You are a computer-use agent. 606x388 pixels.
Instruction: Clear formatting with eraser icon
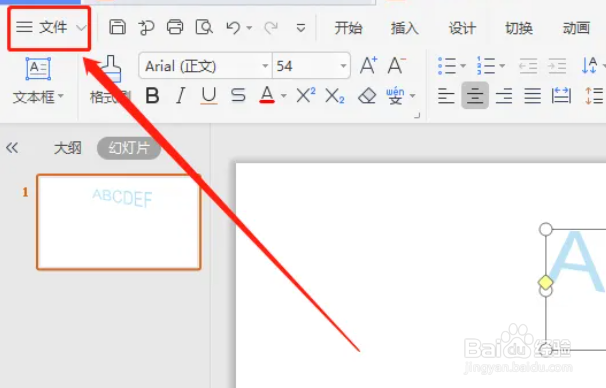pyautogui.click(x=367, y=95)
